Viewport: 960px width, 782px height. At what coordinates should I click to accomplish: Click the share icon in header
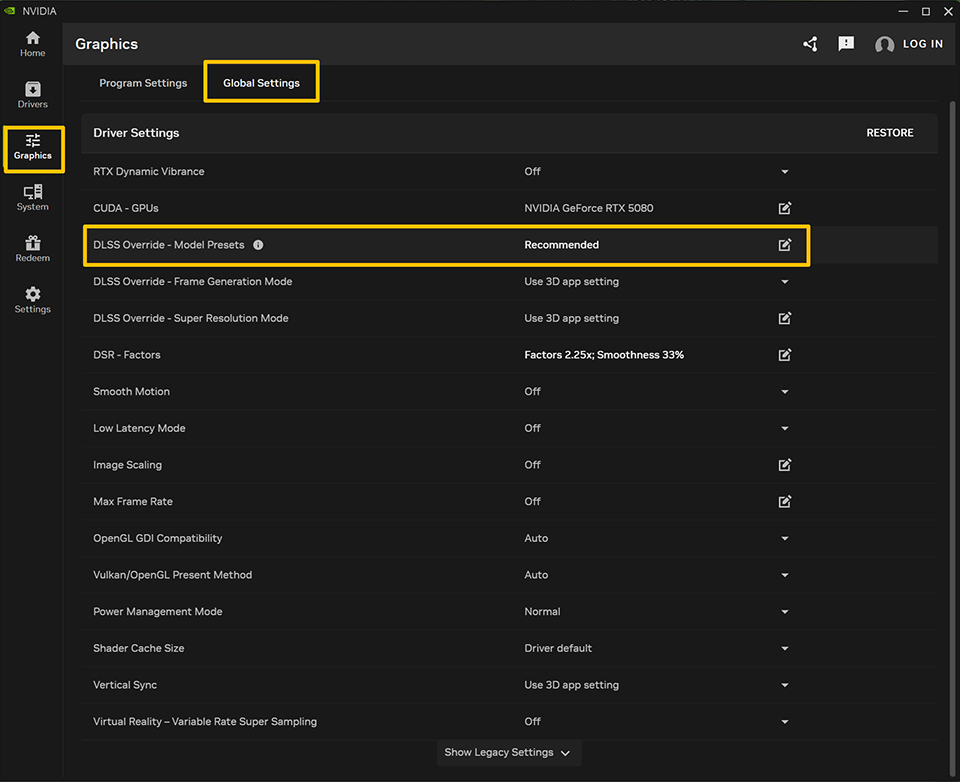[x=810, y=44]
